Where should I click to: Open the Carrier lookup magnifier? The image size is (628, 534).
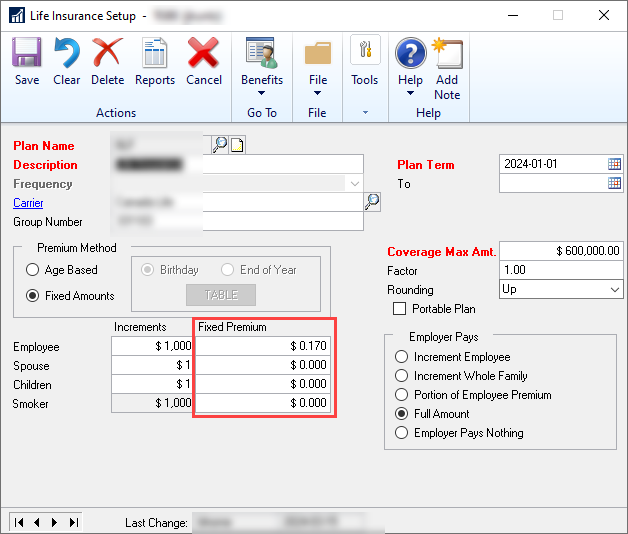372,202
